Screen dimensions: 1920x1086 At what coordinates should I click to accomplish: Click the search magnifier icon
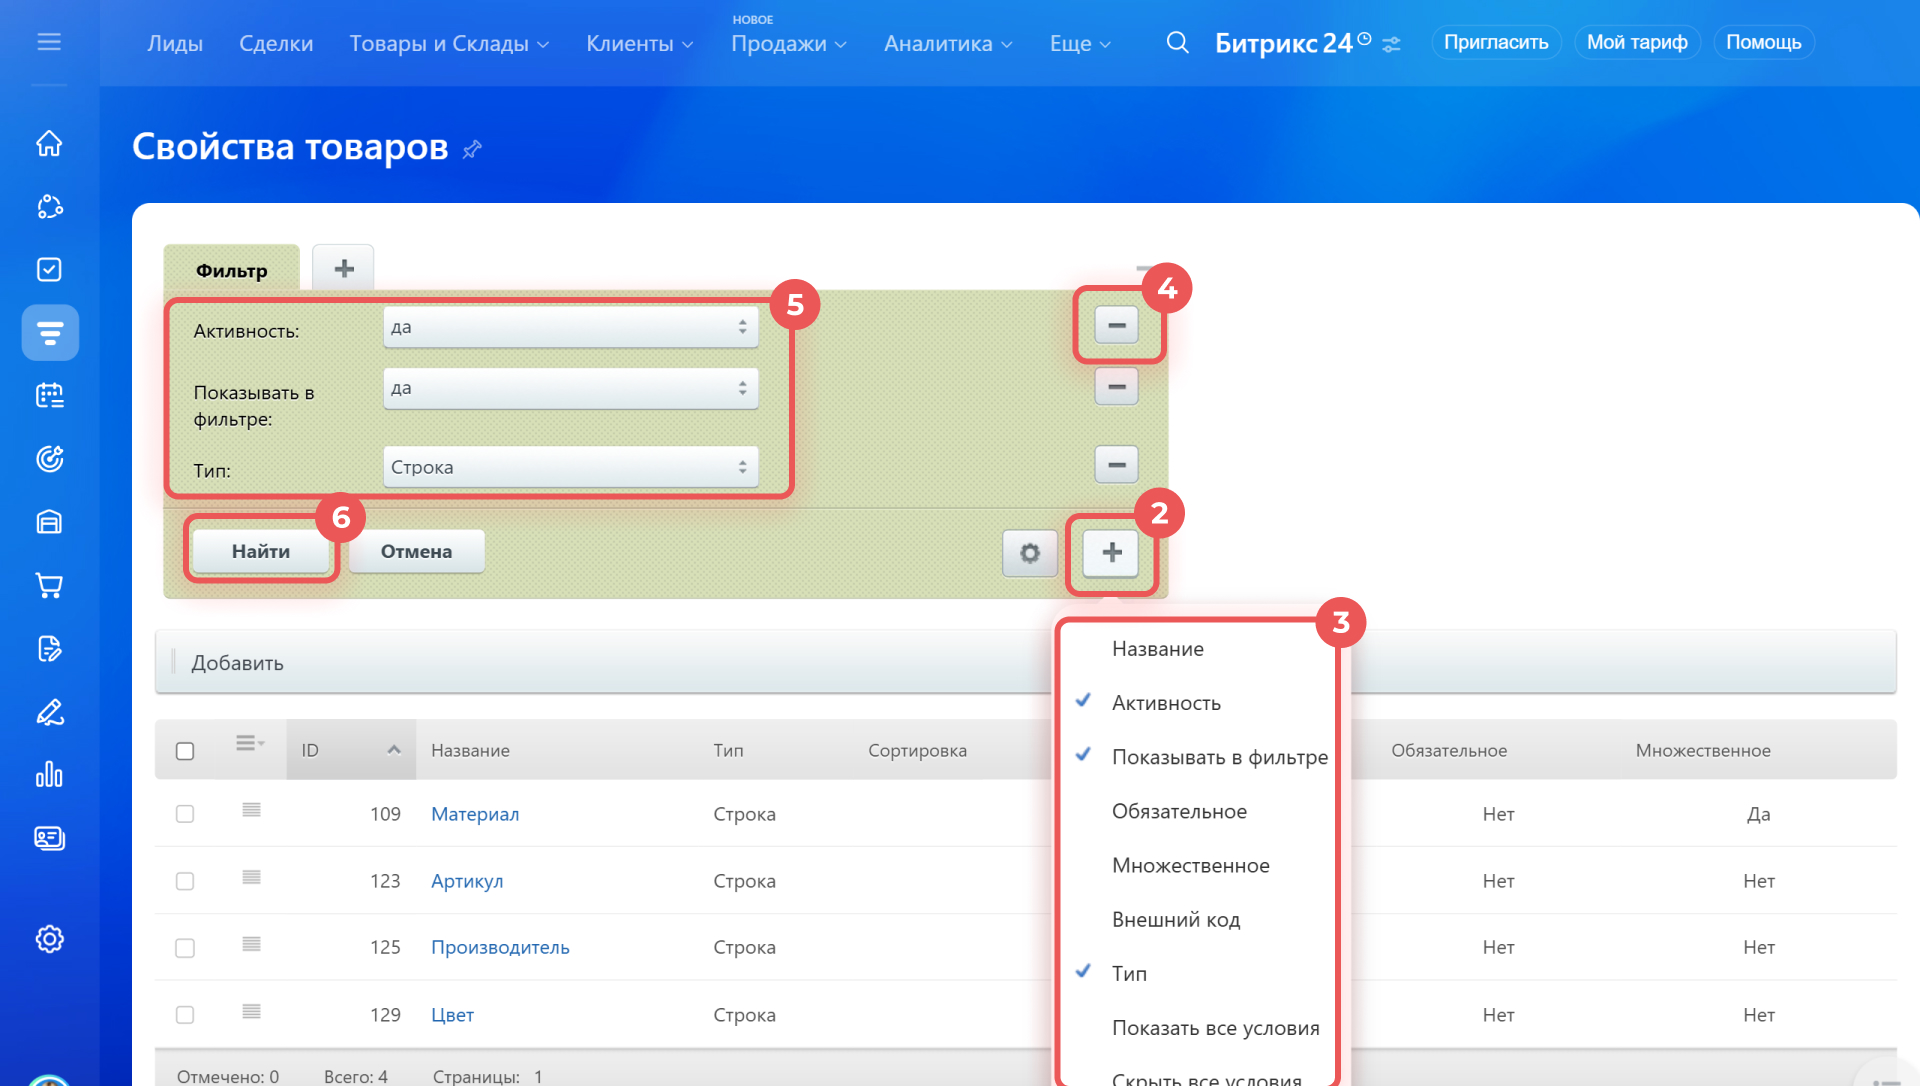1177,43
